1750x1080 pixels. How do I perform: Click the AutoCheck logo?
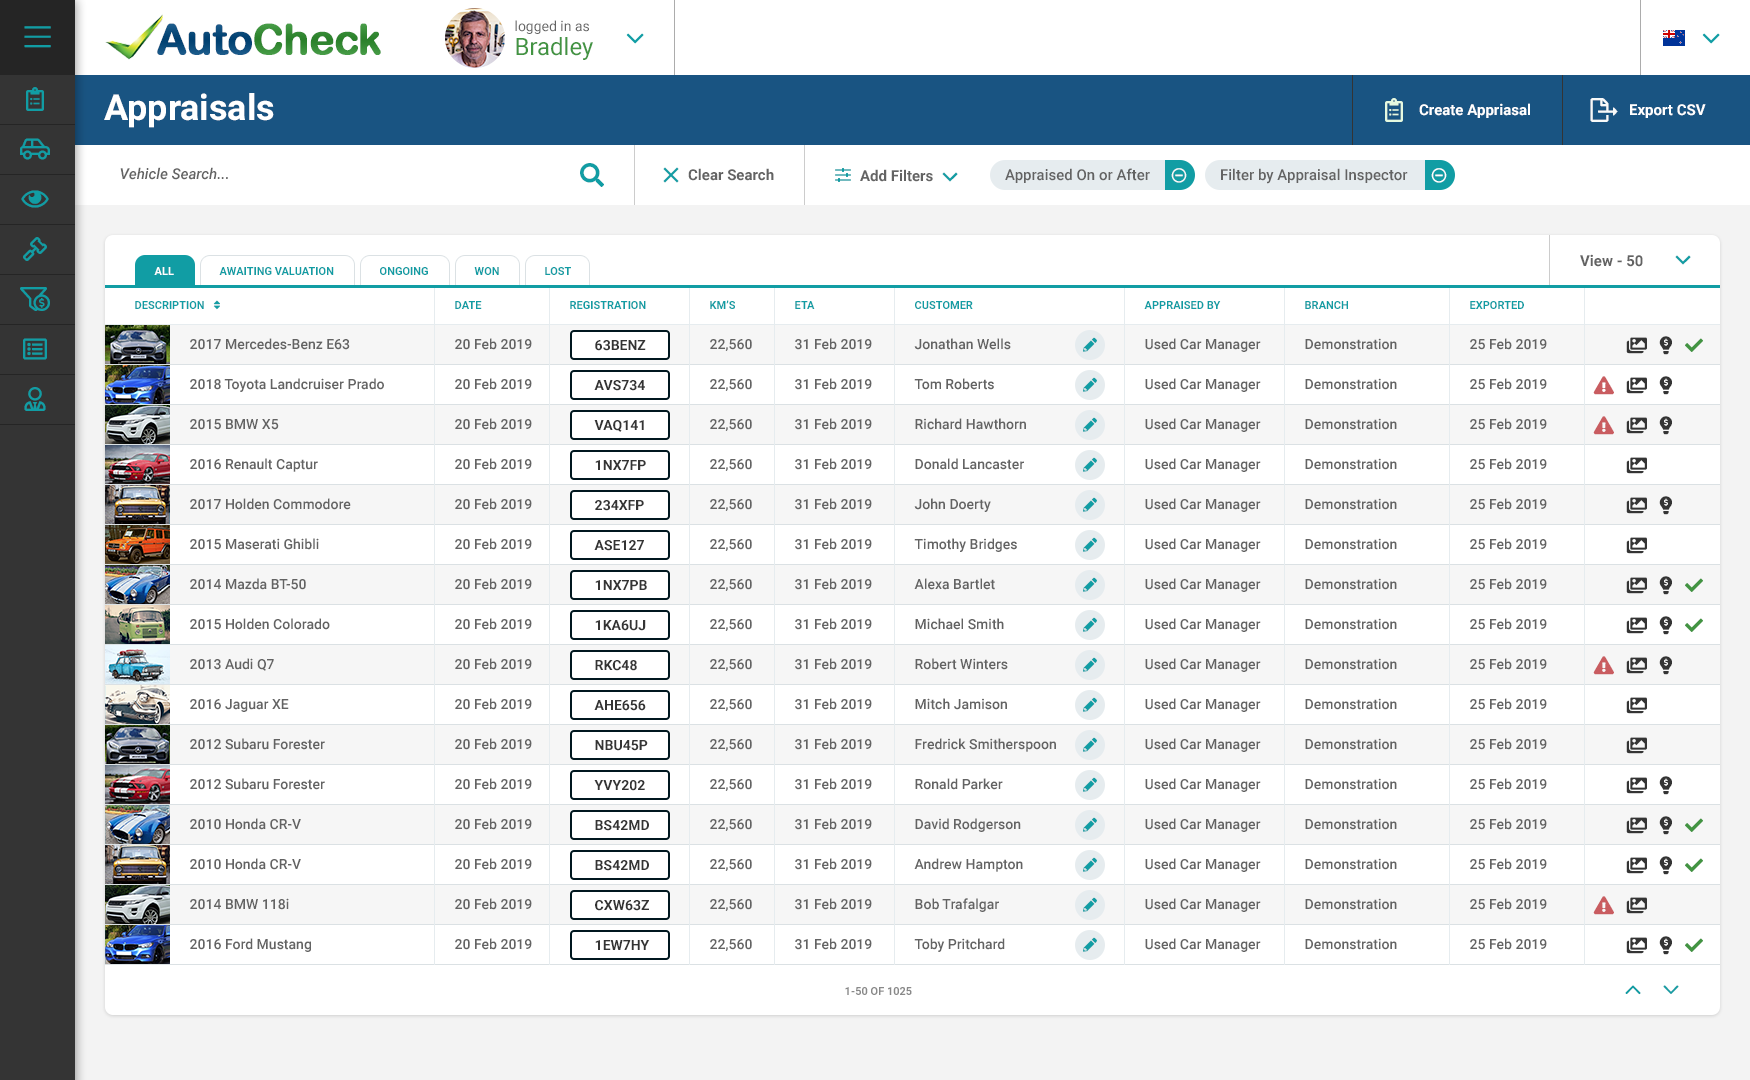coord(244,39)
